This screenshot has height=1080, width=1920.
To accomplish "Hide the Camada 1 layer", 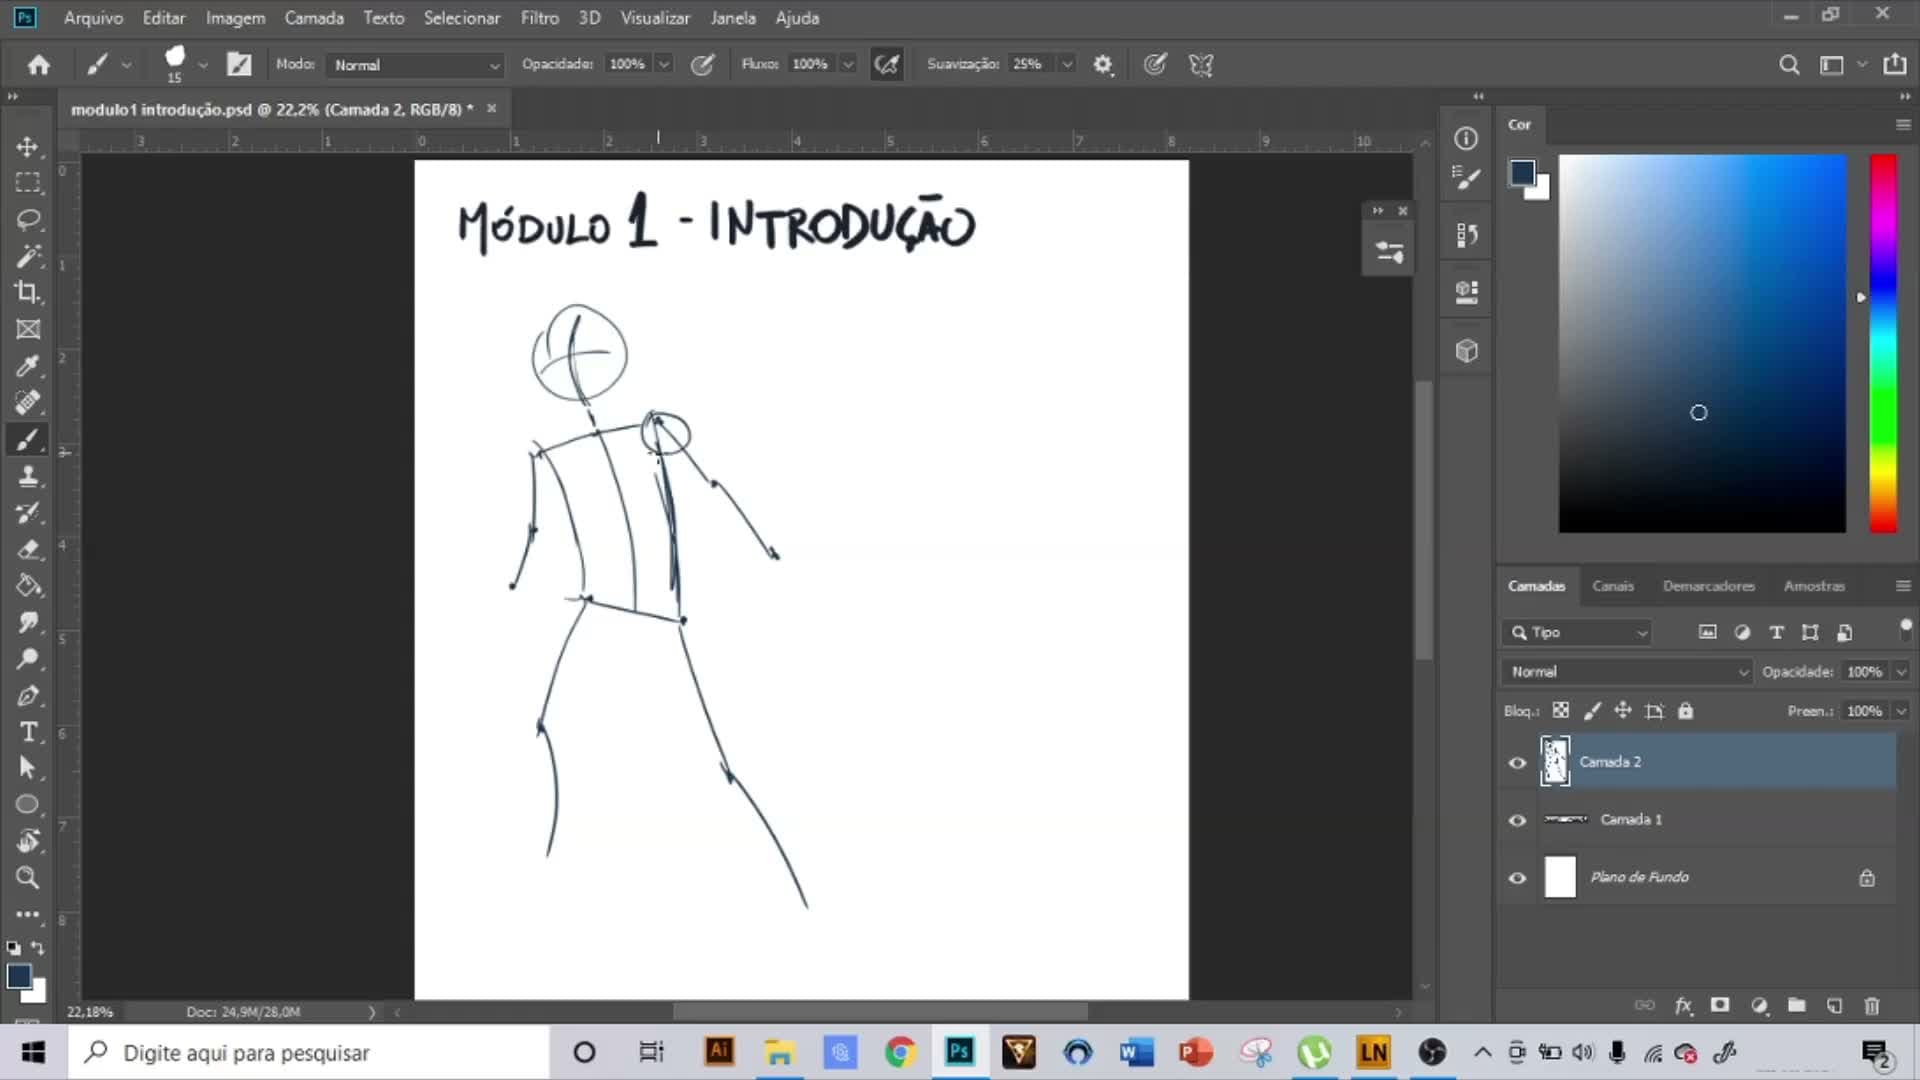I will click(1517, 820).
